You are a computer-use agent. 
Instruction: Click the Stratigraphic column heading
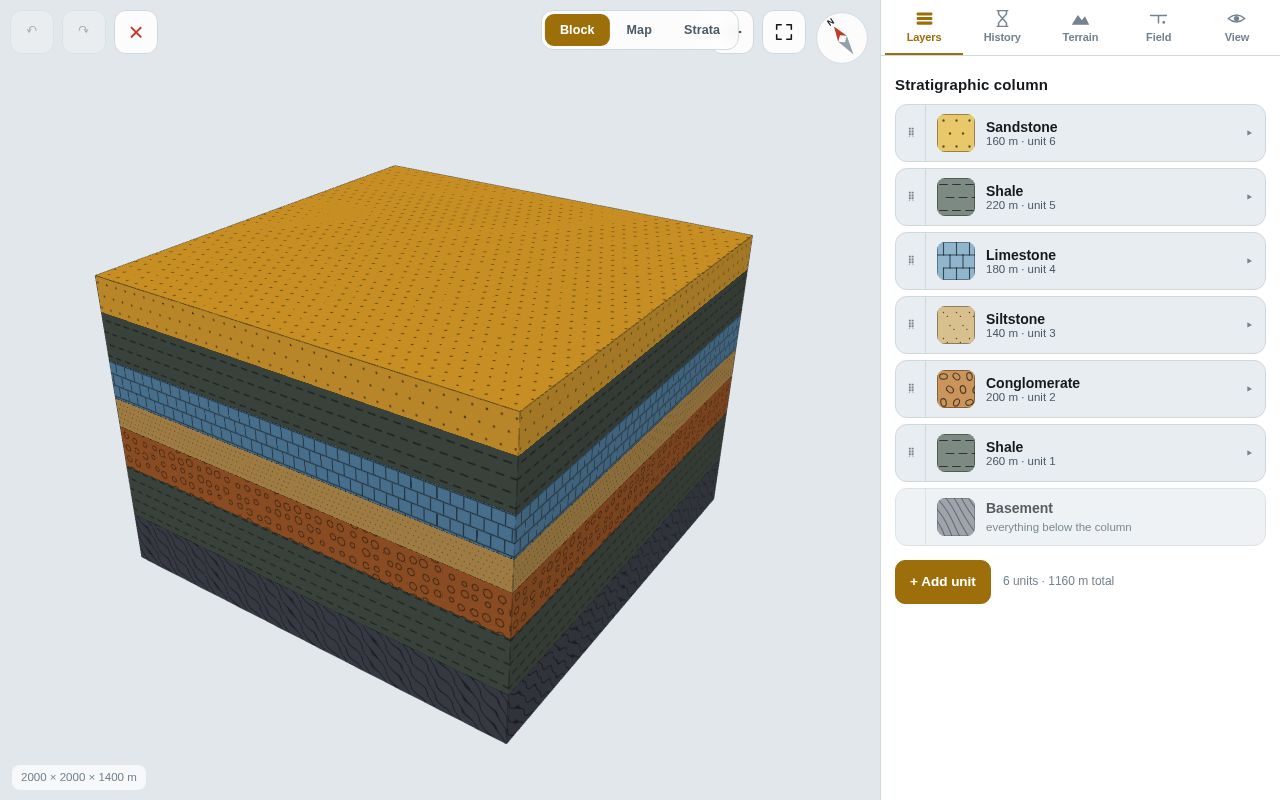pyautogui.click(x=971, y=85)
